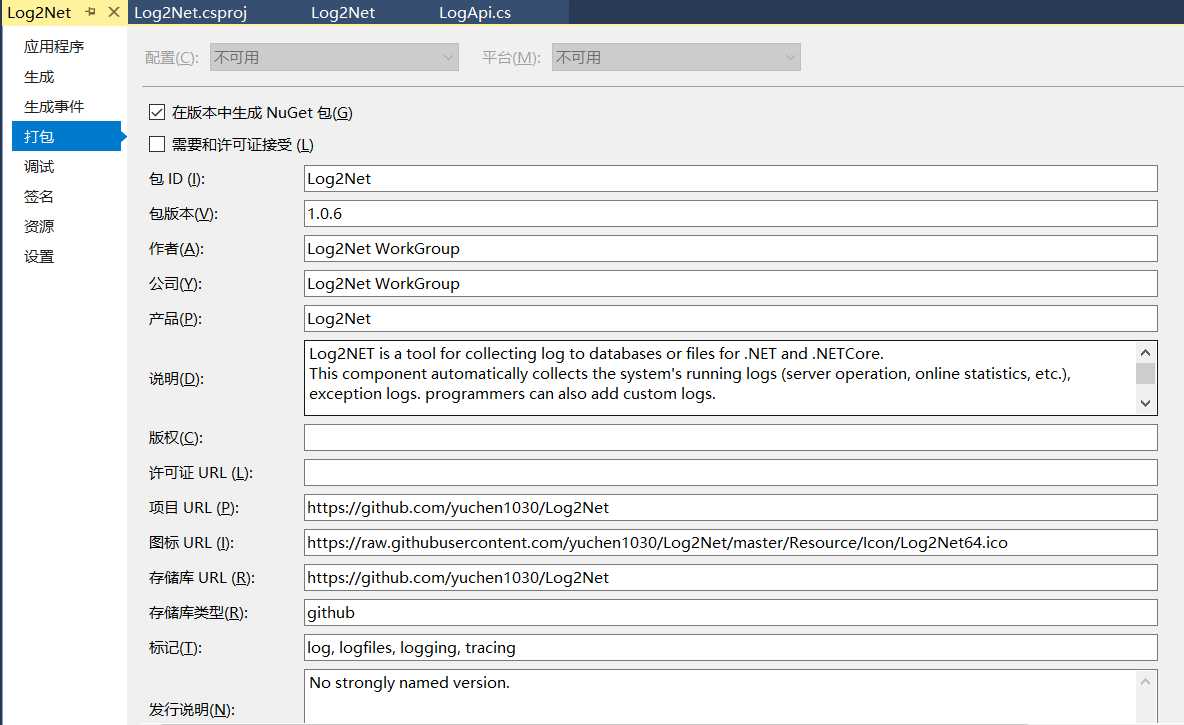
Task: Enable 需要和许可证接受 checkbox
Action: [157, 144]
